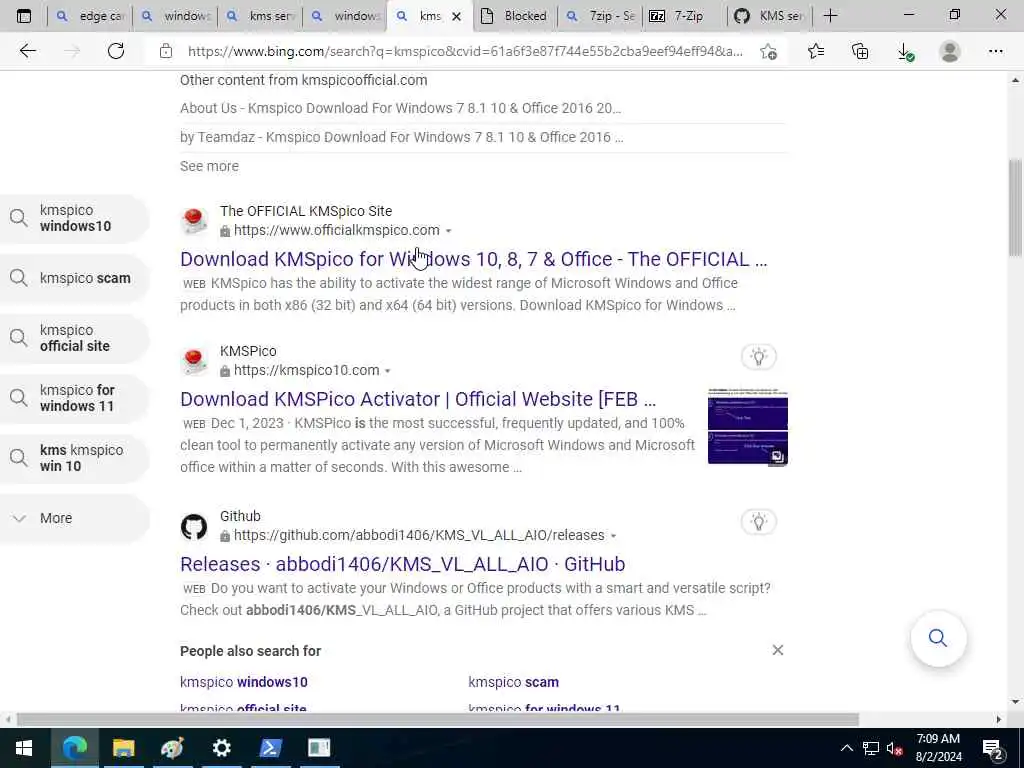Image resolution: width=1024 pixels, height=768 pixels.
Task: Open 'Releases · abbodi1406/KMS_VL_ALL_AIO' result
Action: (x=402, y=564)
